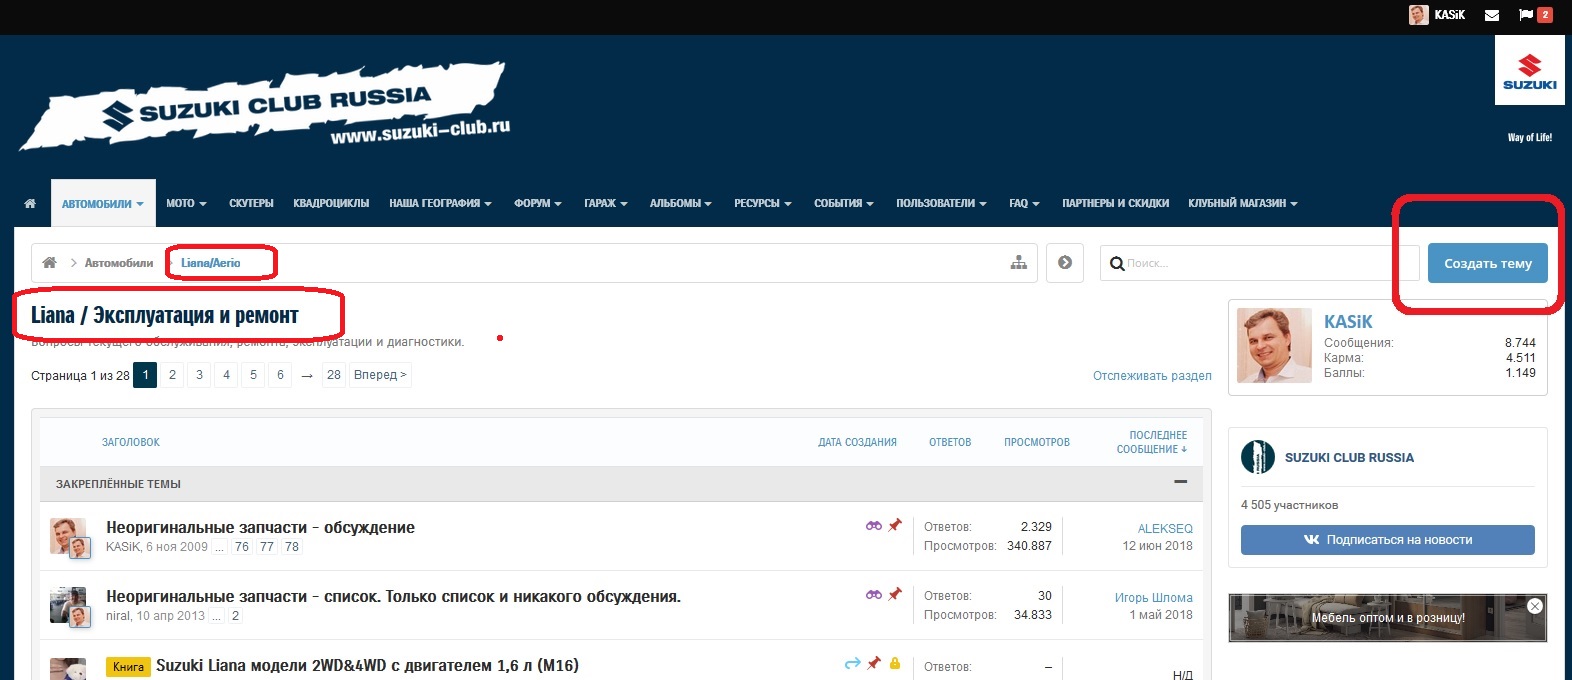The width and height of the screenshot is (1572, 680).
Task: Sort by Ответов column
Action: point(950,442)
